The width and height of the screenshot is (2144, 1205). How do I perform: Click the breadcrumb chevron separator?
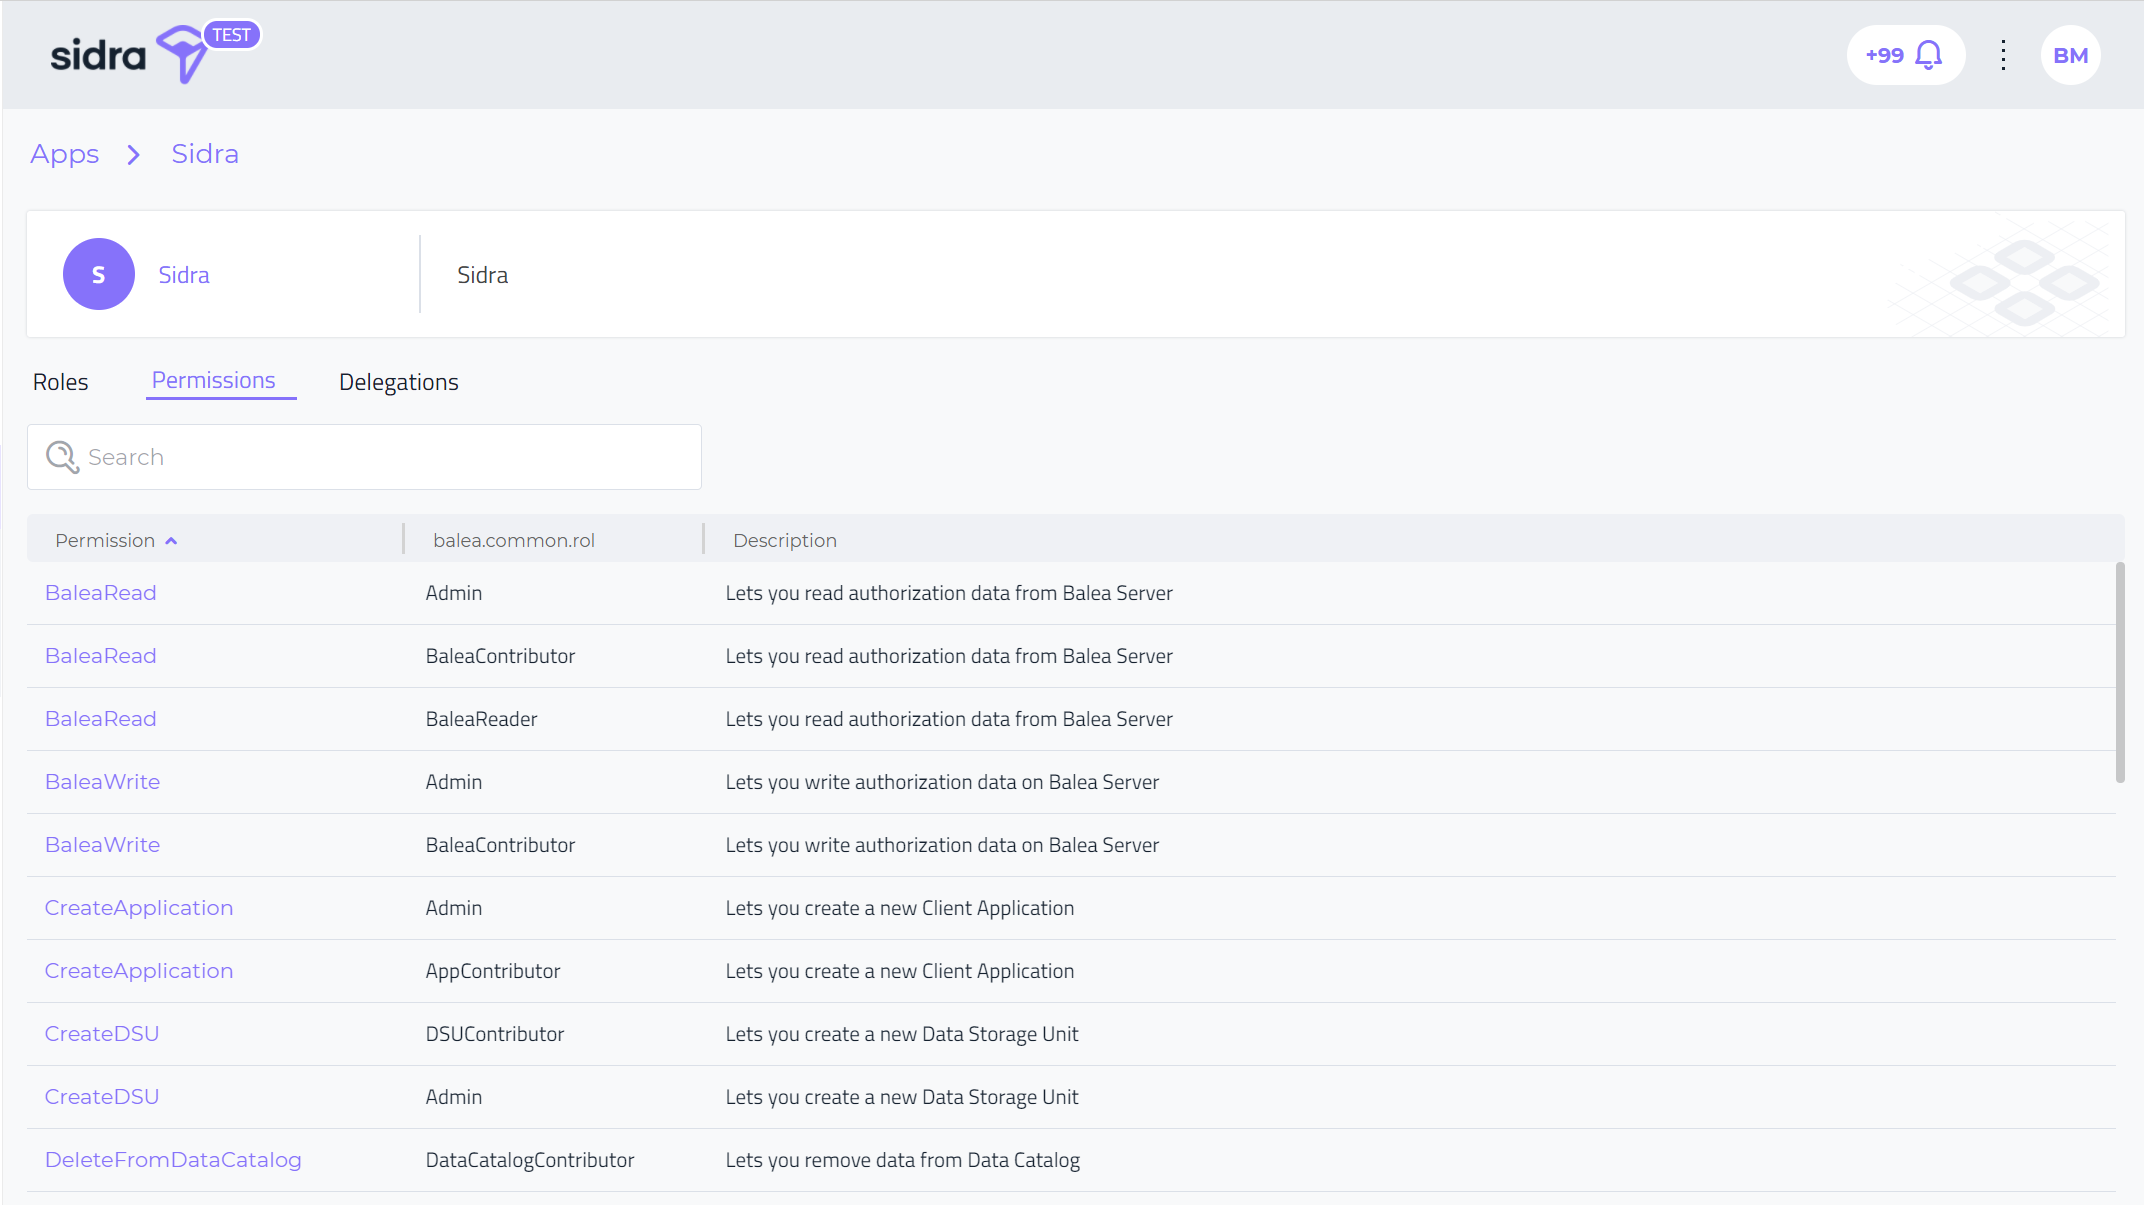click(x=134, y=155)
